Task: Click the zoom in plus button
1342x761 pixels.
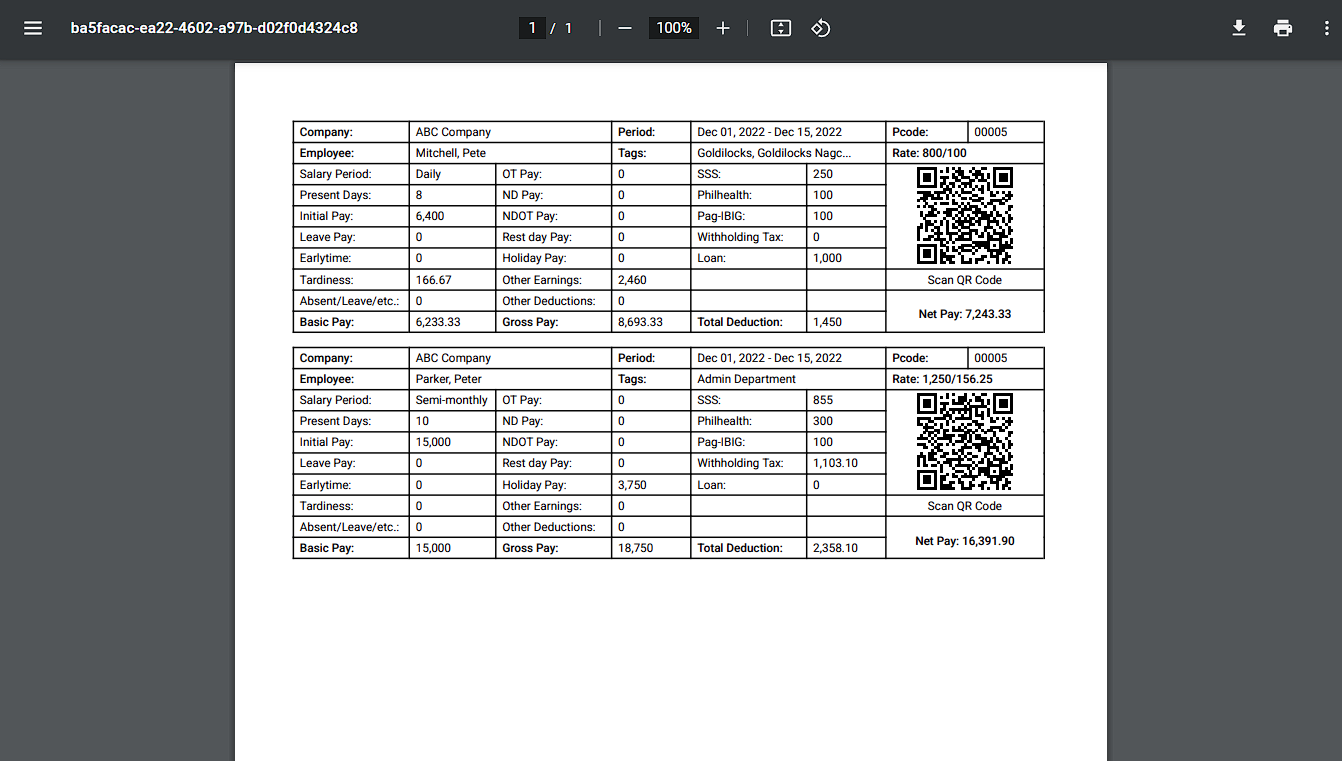Action: [723, 28]
